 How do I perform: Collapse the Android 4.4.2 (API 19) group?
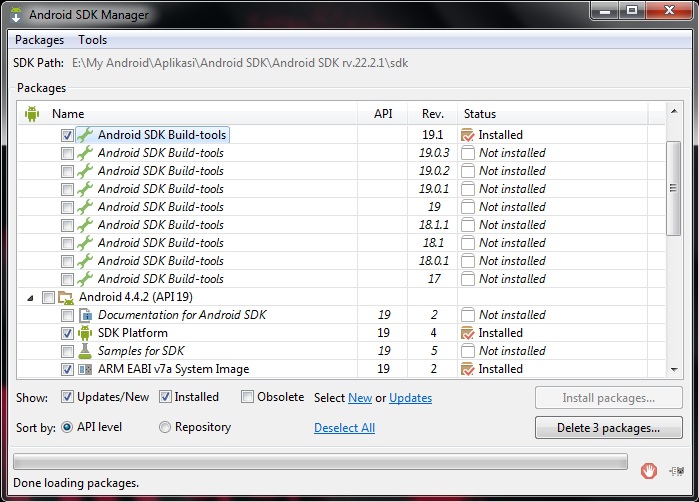click(x=30, y=298)
